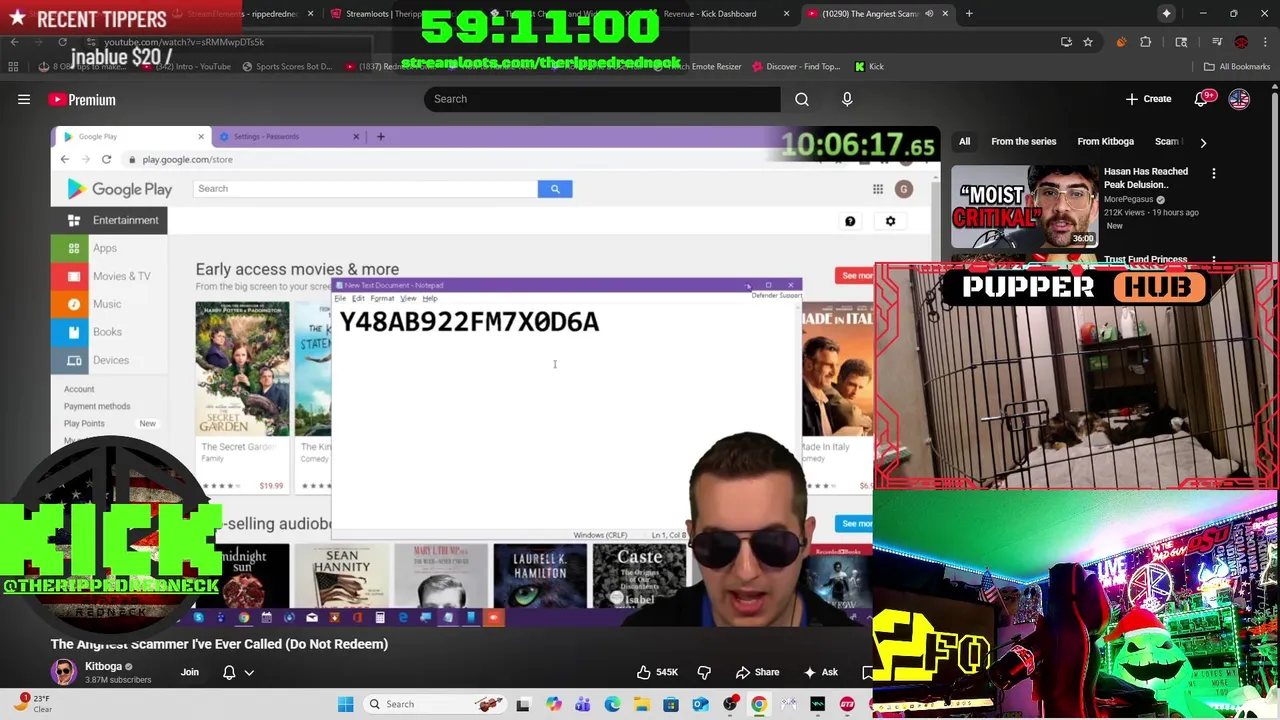Start voice search with the microphone icon
The image size is (1280, 720).
(847, 99)
